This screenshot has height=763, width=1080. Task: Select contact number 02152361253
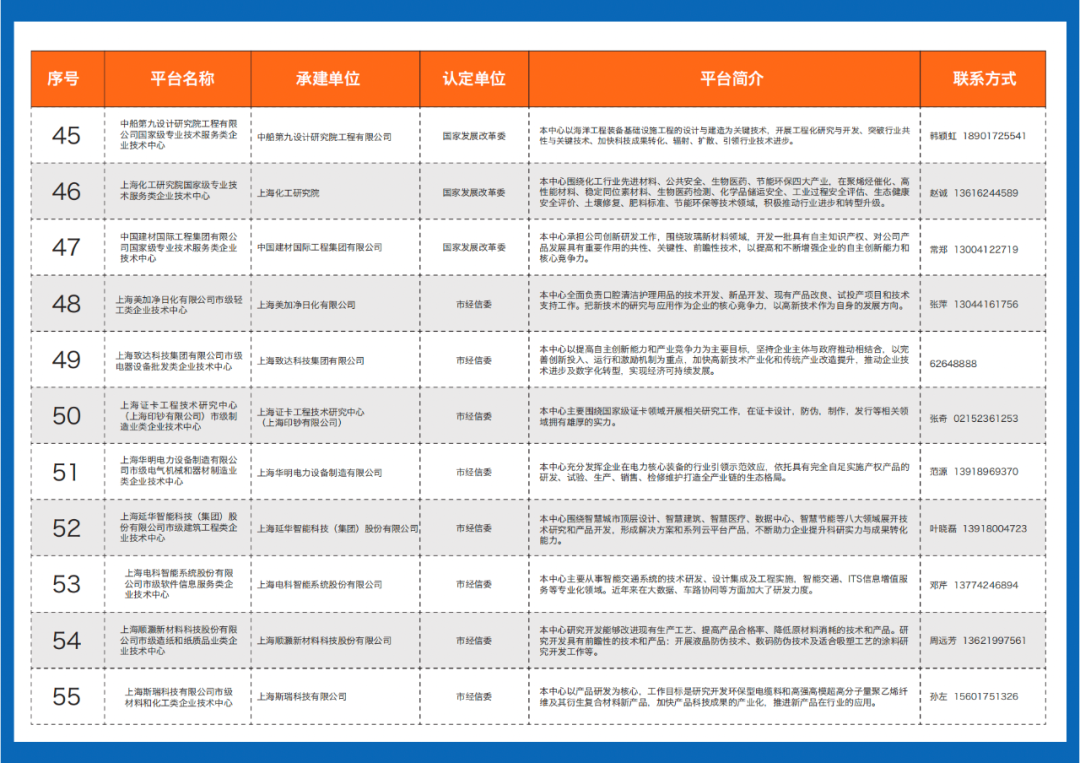click(986, 418)
